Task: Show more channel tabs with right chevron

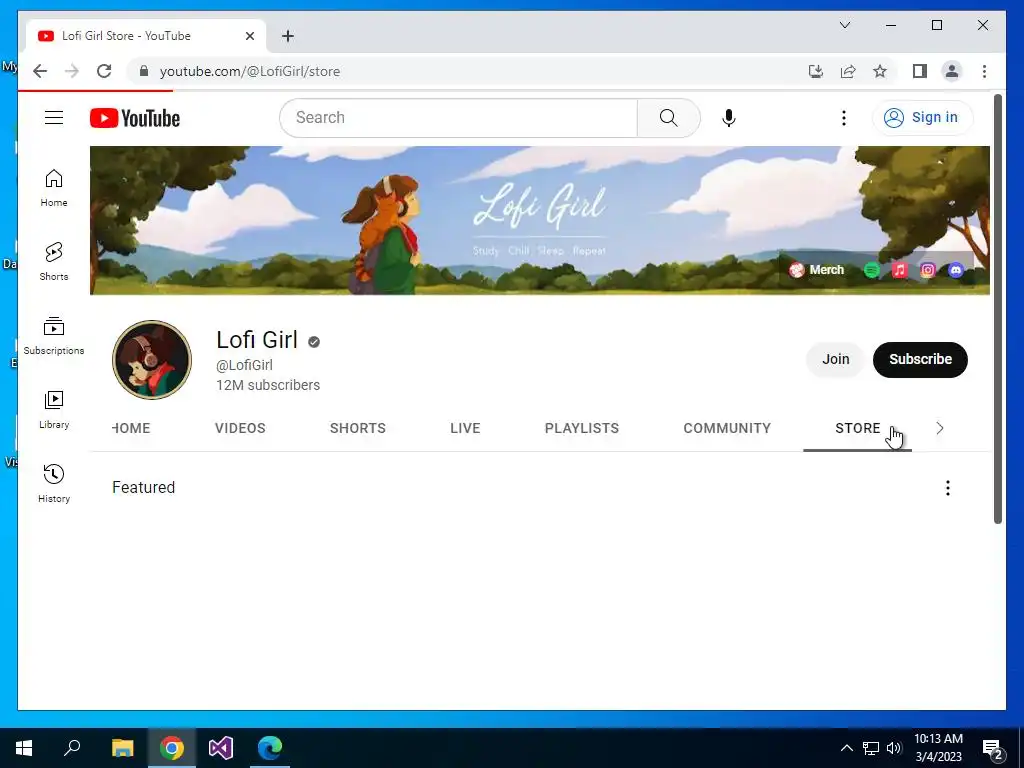Action: tap(939, 428)
